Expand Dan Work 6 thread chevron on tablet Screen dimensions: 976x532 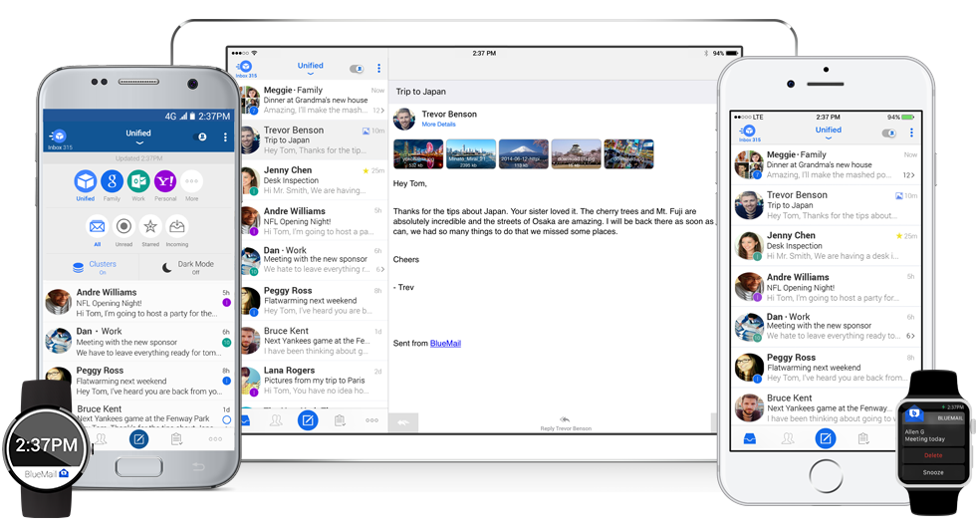click(380, 269)
